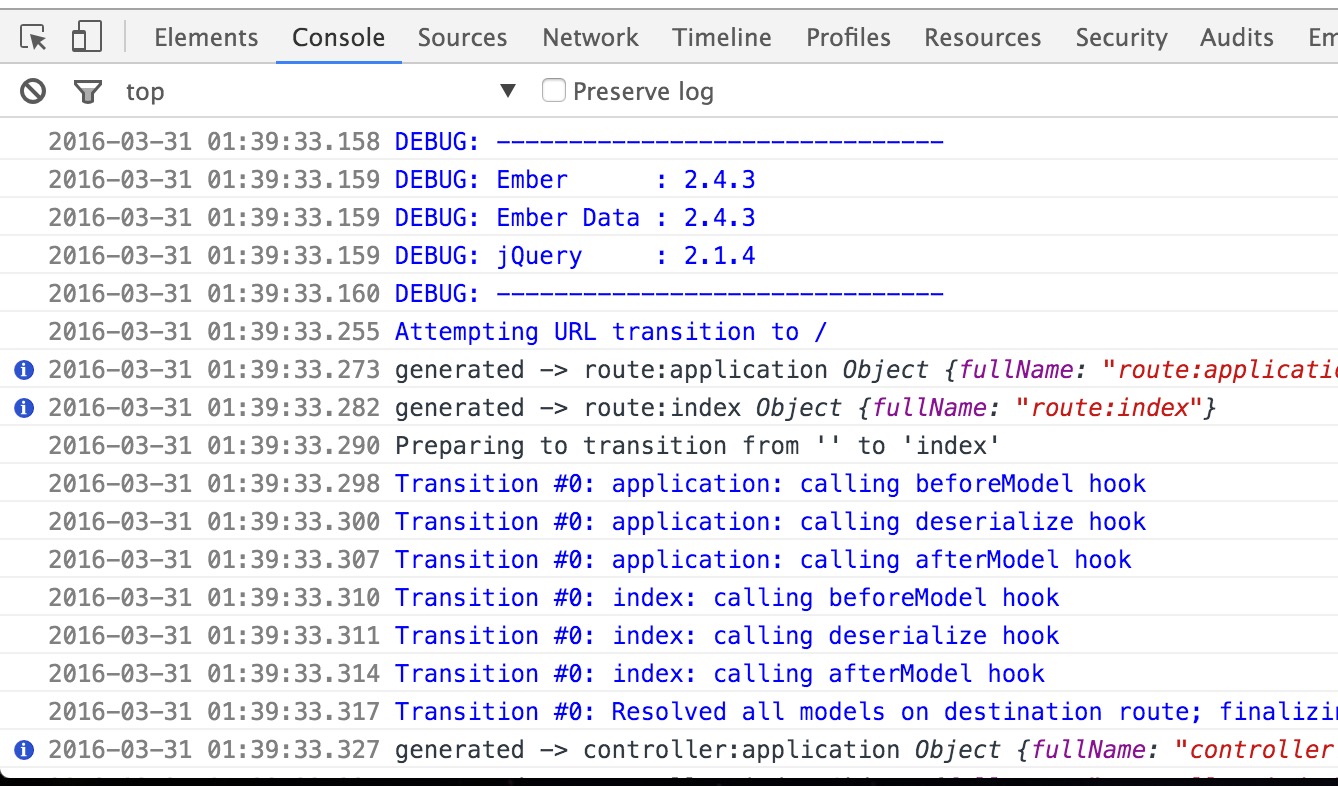This screenshot has height=786, width=1338.
Task: Select the Transition #0 beforeModel hook message
Action: (770, 483)
